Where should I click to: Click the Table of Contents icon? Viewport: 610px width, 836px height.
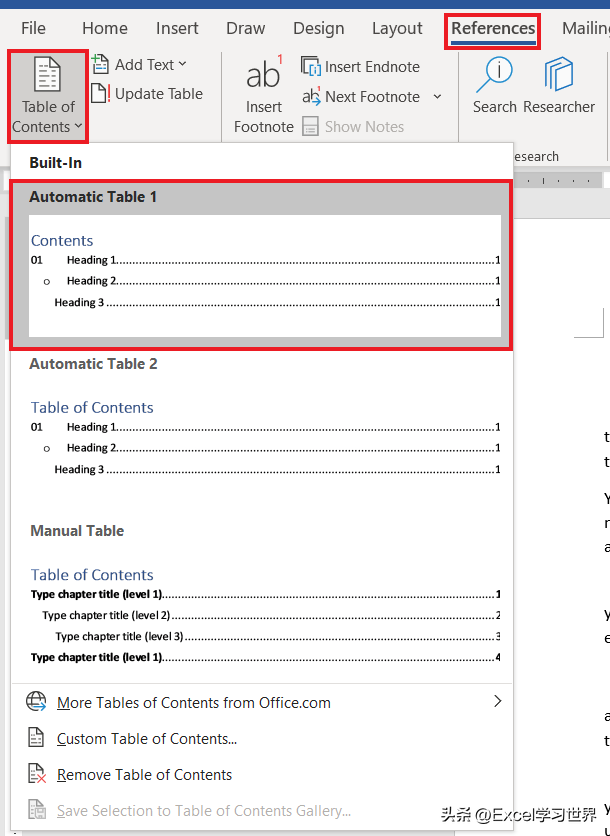pyautogui.click(x=47, y=77)
